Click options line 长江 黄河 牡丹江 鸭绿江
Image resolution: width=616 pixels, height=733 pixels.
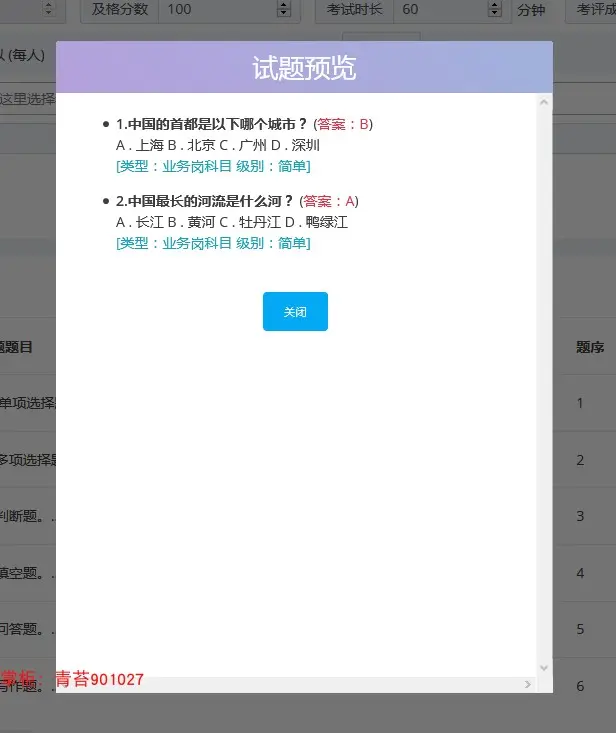(x=232, y=222)
